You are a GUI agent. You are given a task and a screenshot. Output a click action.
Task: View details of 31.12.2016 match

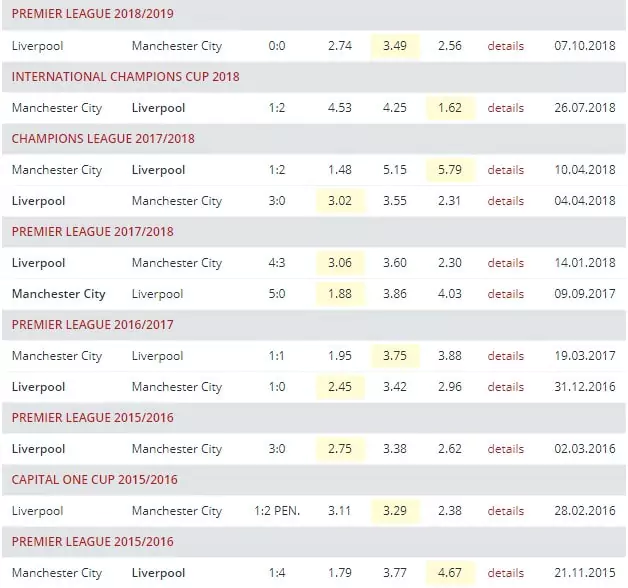tap(505, 387)
